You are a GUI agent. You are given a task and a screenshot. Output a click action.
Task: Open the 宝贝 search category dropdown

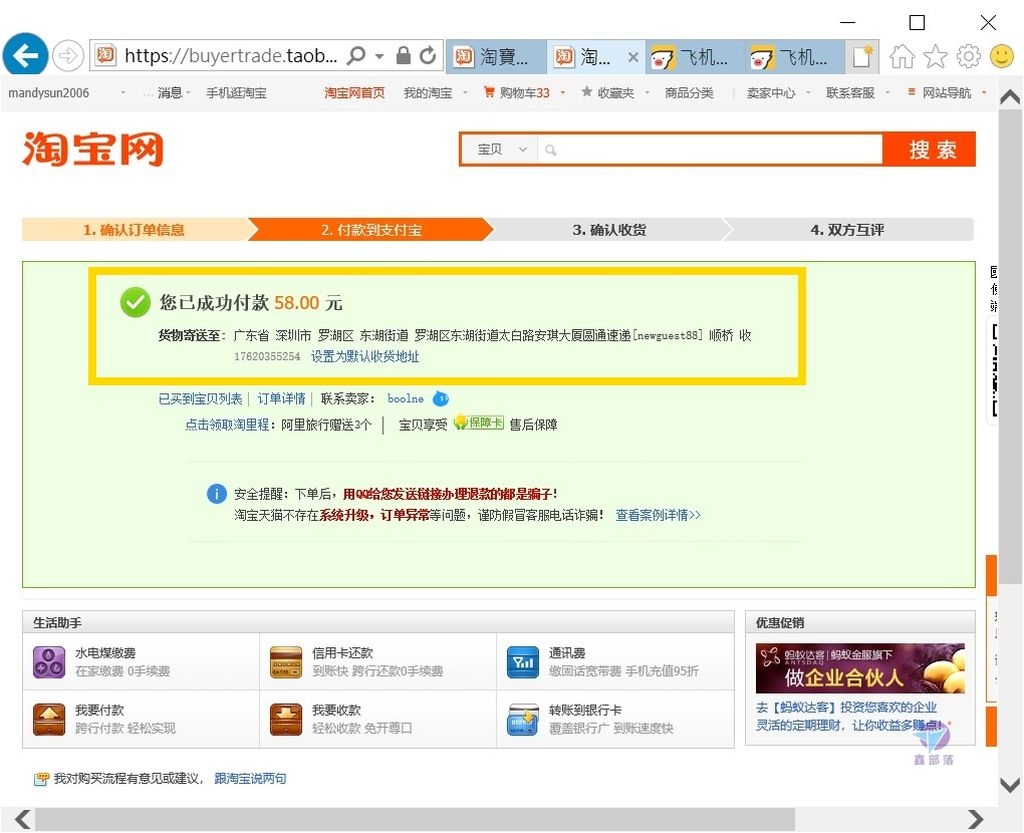click(x=501, y=149)
